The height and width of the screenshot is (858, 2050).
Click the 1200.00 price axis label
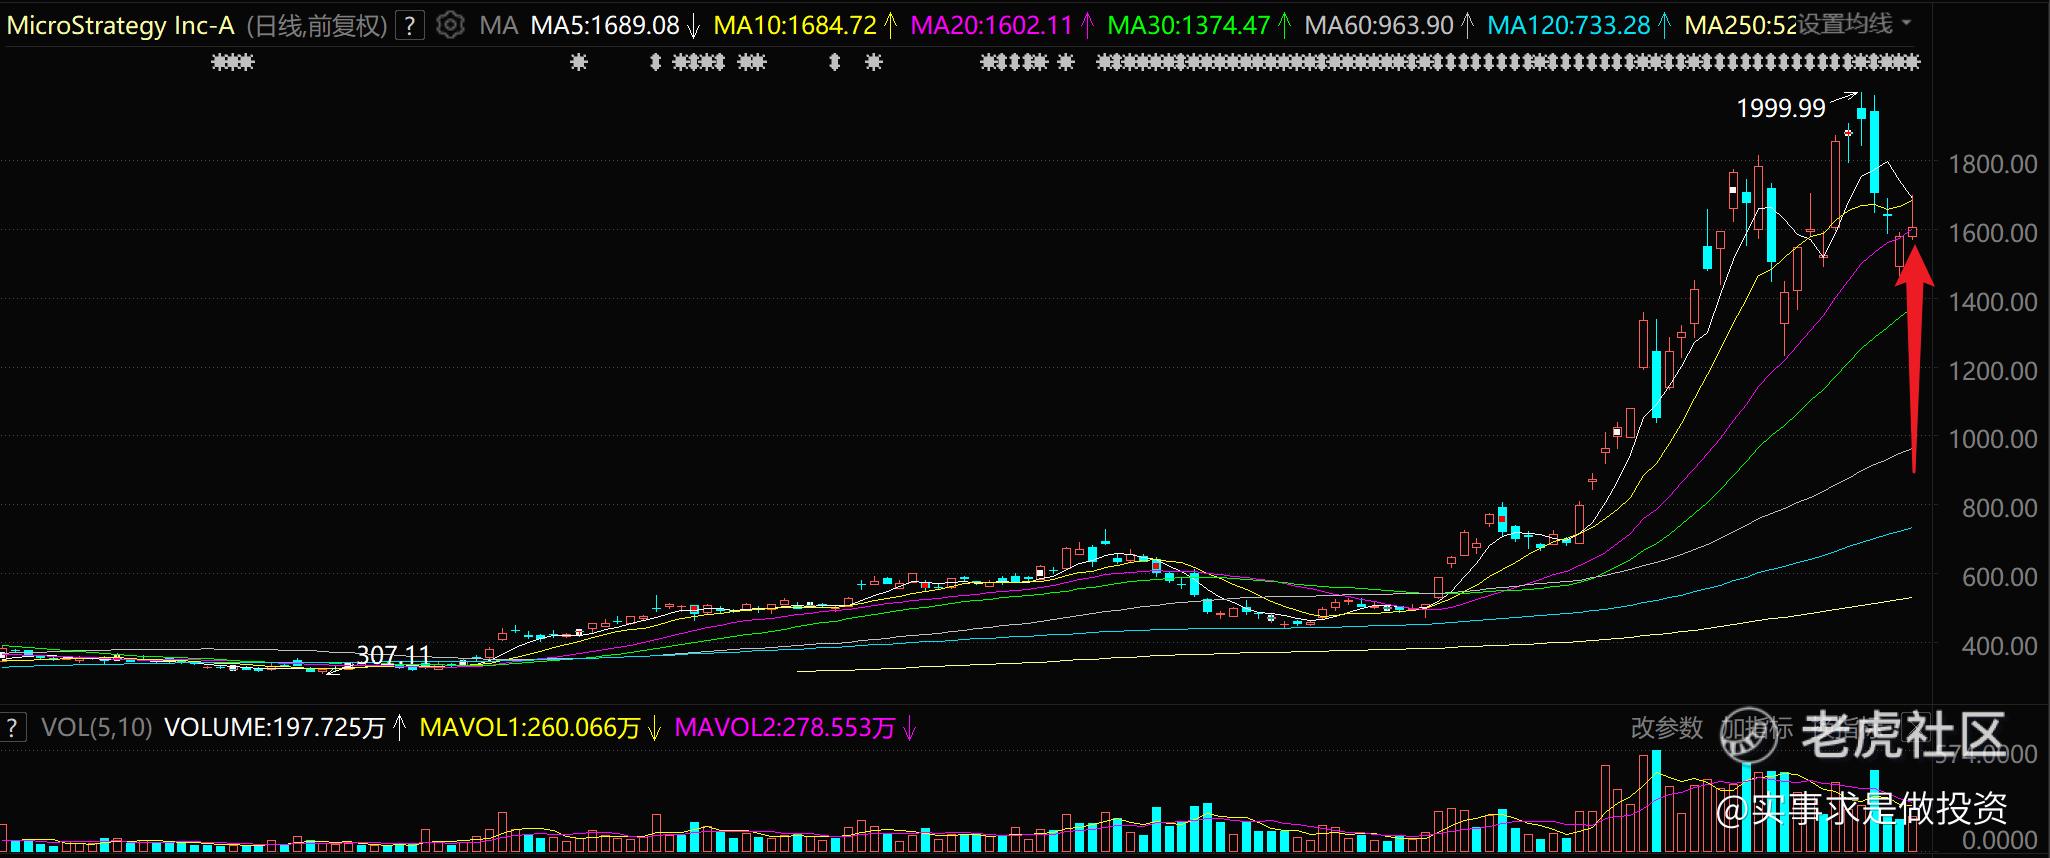point(1993,371)
